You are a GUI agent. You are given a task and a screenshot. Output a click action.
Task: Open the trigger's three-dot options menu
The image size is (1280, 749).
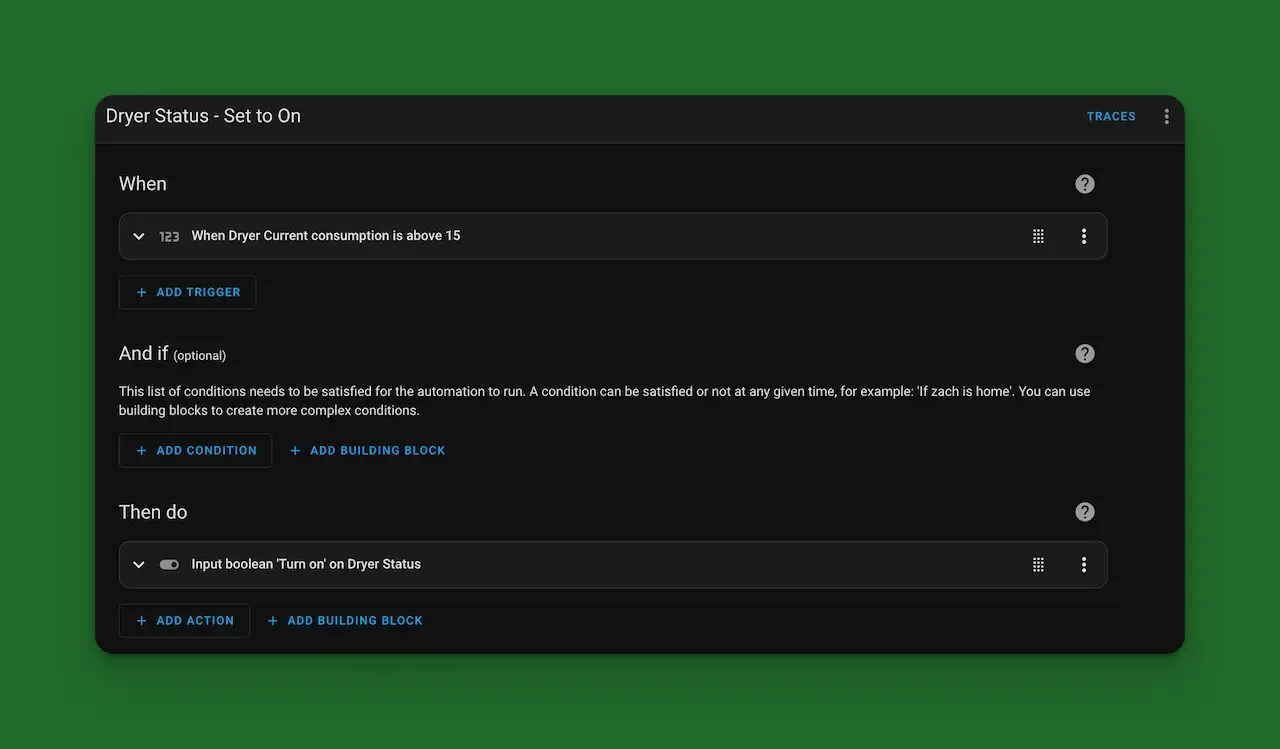pyautogui.click(x=1083, y=236)
